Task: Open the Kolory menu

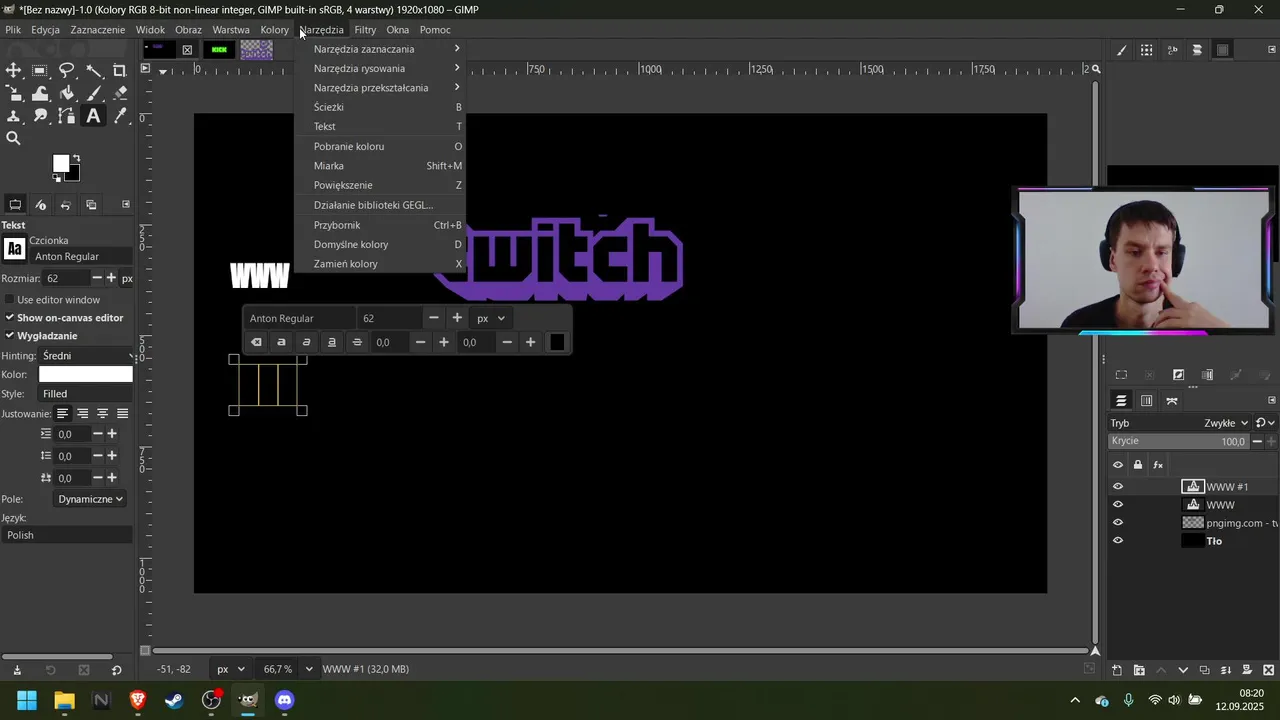Action: point(274,30)
